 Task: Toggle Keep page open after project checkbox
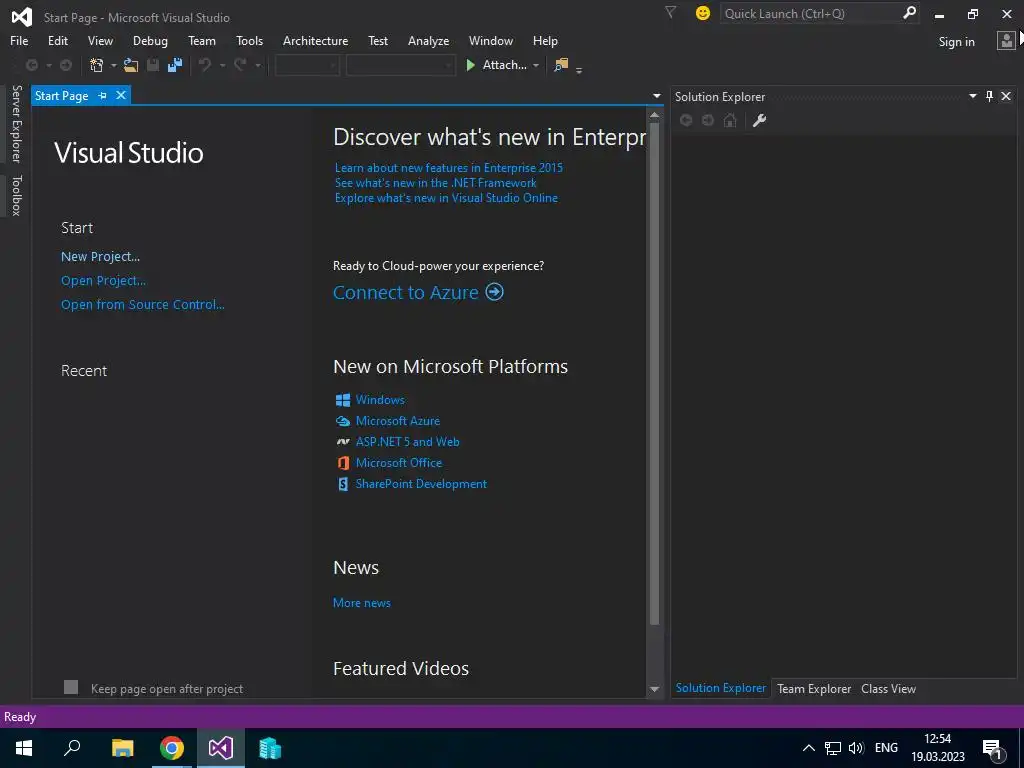pos(71,687)
